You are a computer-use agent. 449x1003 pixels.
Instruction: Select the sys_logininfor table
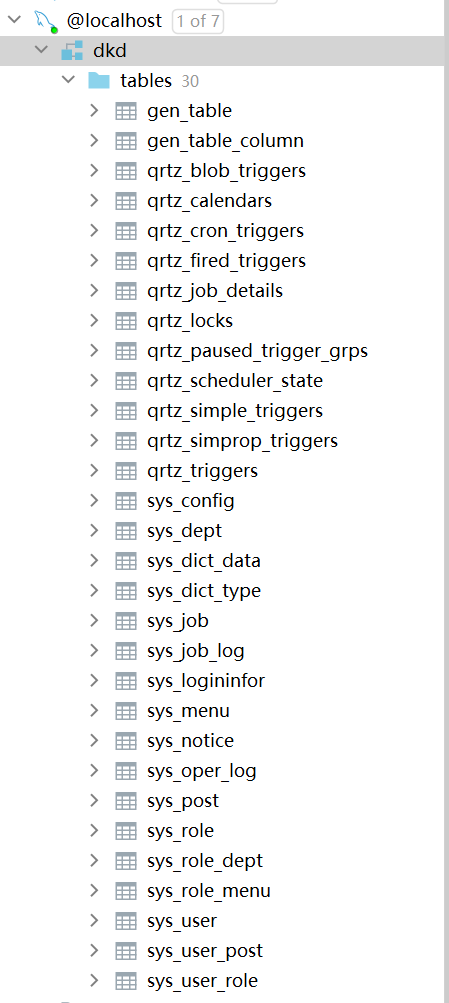206,681
